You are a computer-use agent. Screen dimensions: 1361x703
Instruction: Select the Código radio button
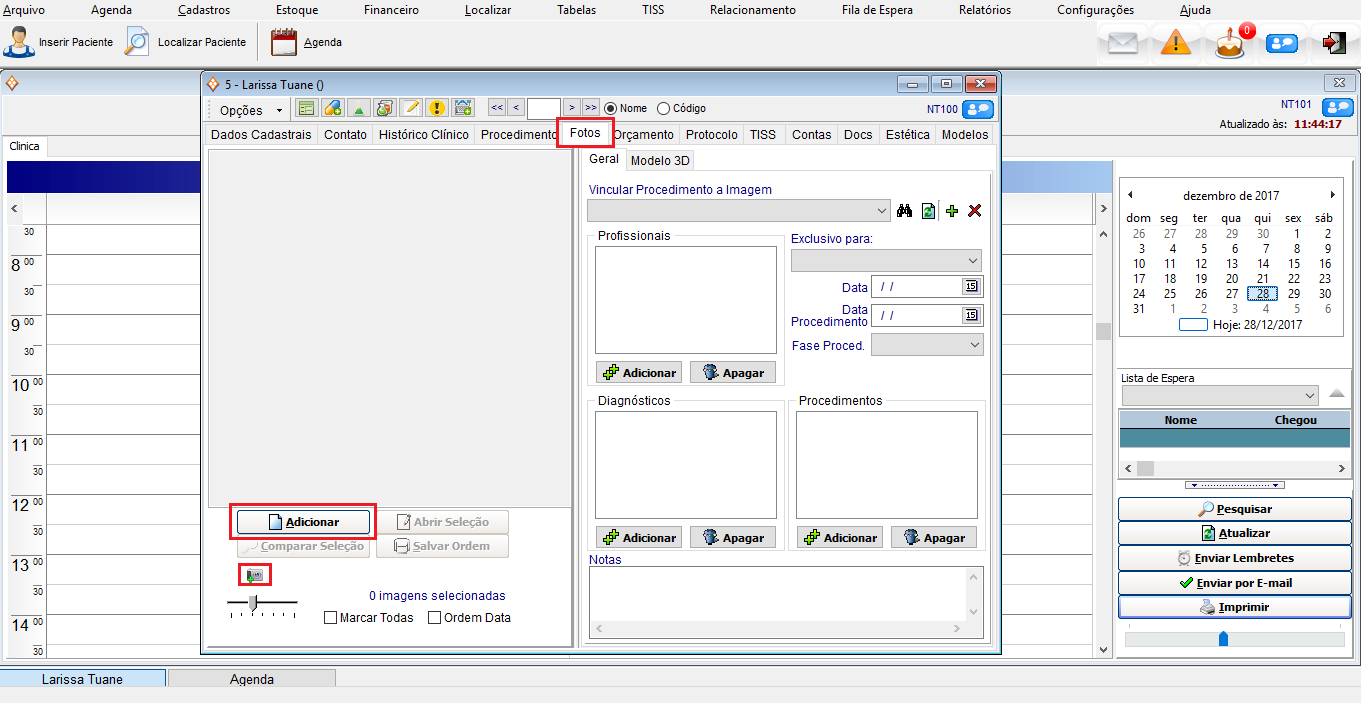[663, 108]
